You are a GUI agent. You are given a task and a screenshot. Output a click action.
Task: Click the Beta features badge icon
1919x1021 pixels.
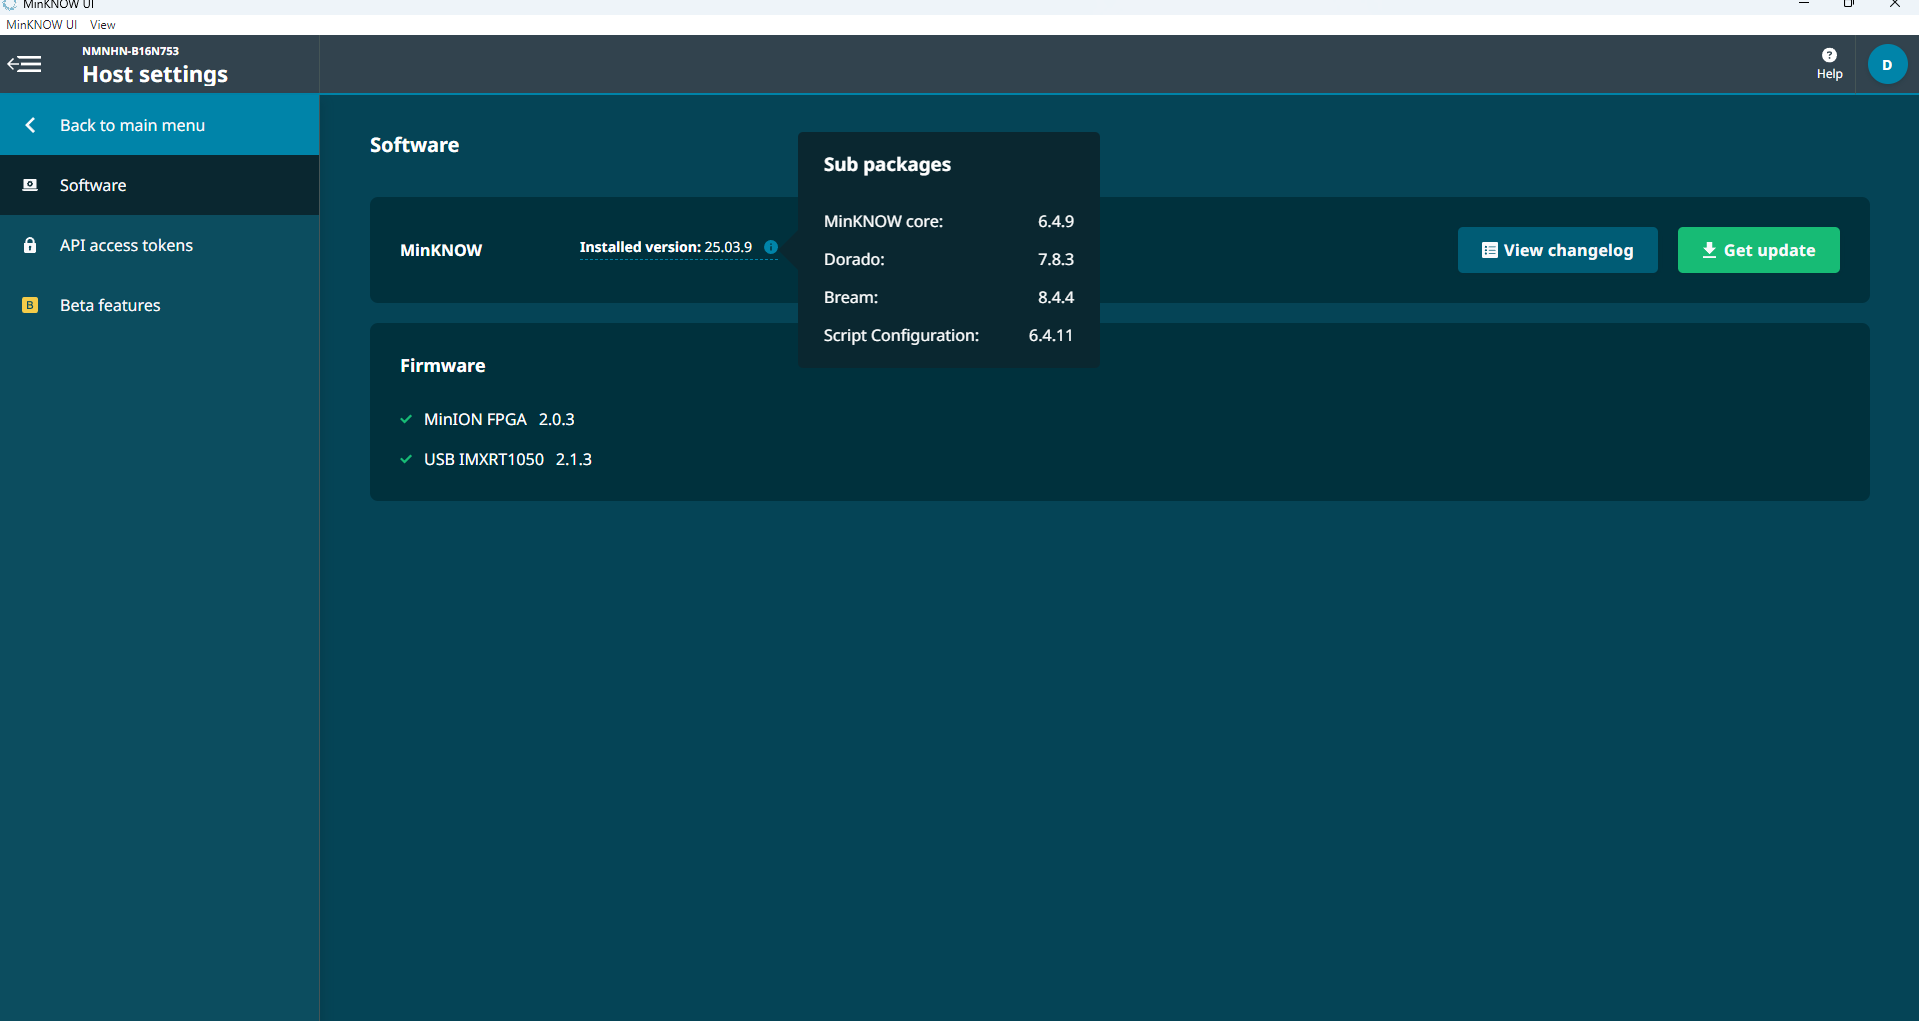click(x=30, y=305)
